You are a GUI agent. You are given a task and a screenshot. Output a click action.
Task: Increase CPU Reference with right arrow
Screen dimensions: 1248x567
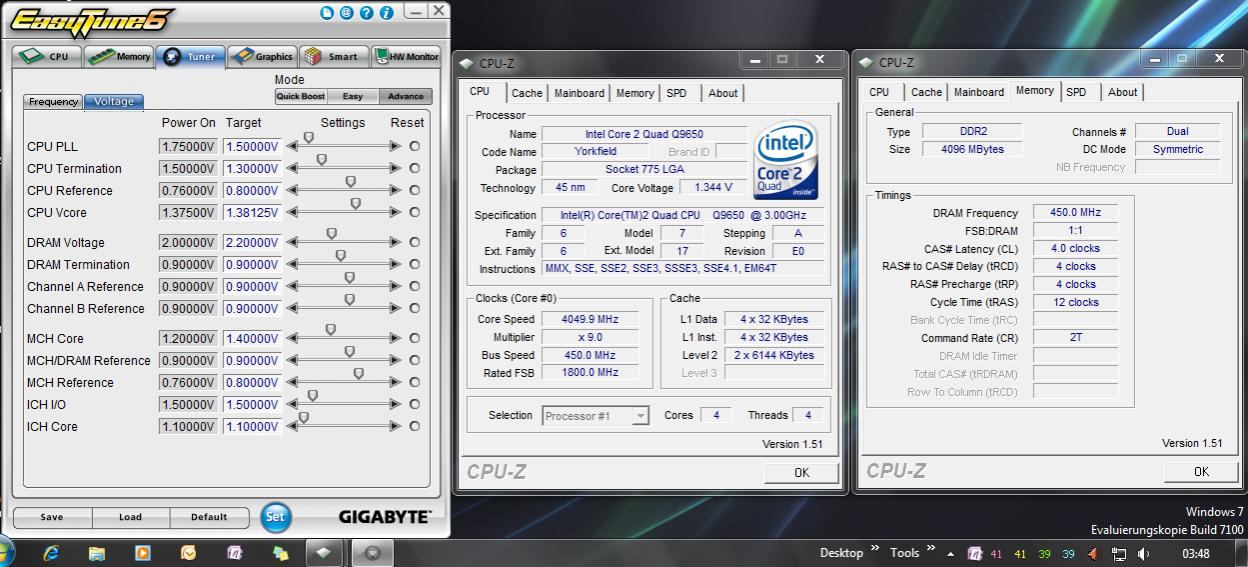[395, 190]
